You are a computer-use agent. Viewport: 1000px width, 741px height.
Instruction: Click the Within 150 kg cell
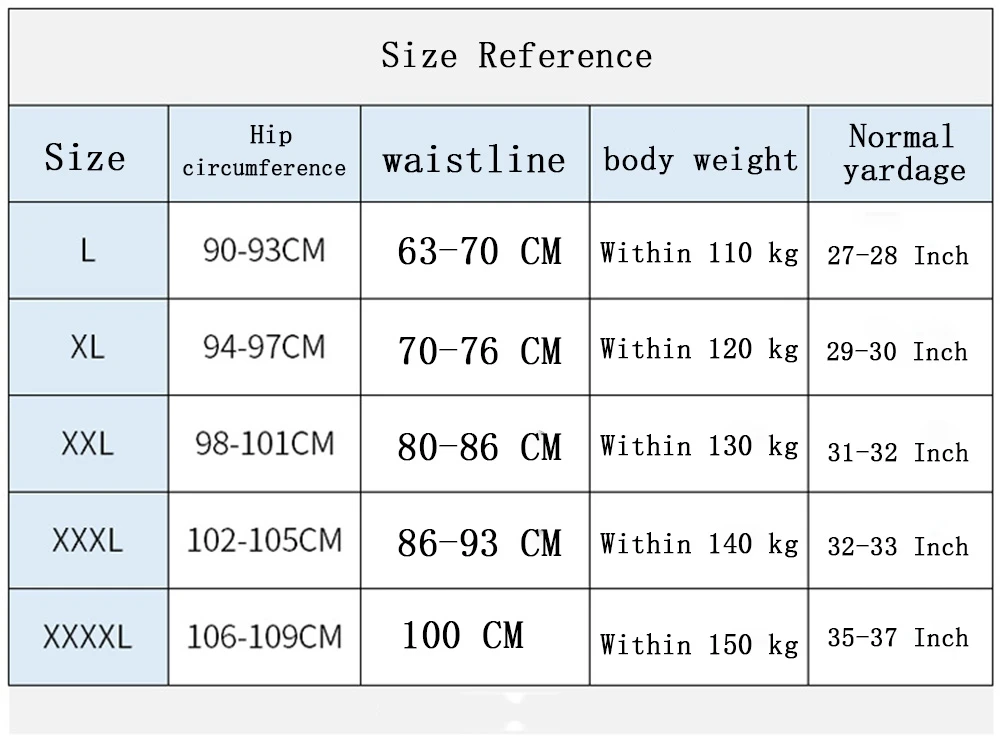[x=699, y=644]
